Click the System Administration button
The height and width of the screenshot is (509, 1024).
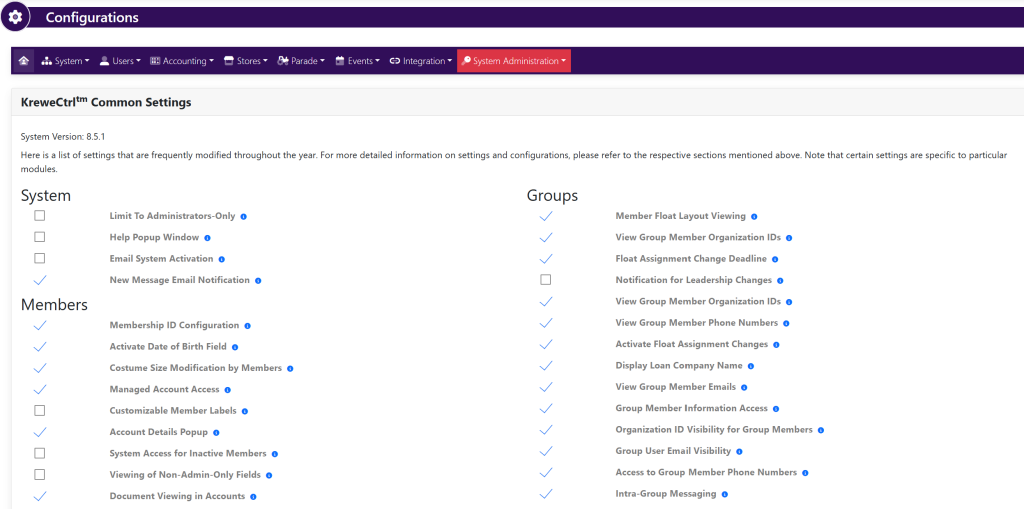pos(514,61)
